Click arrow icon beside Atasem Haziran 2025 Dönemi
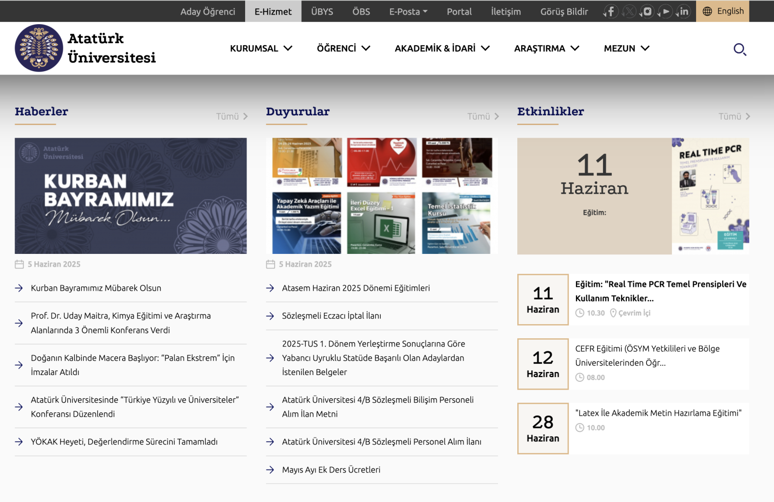The height and width of the screenshot is (502, 774). click(x=270, y=288)
